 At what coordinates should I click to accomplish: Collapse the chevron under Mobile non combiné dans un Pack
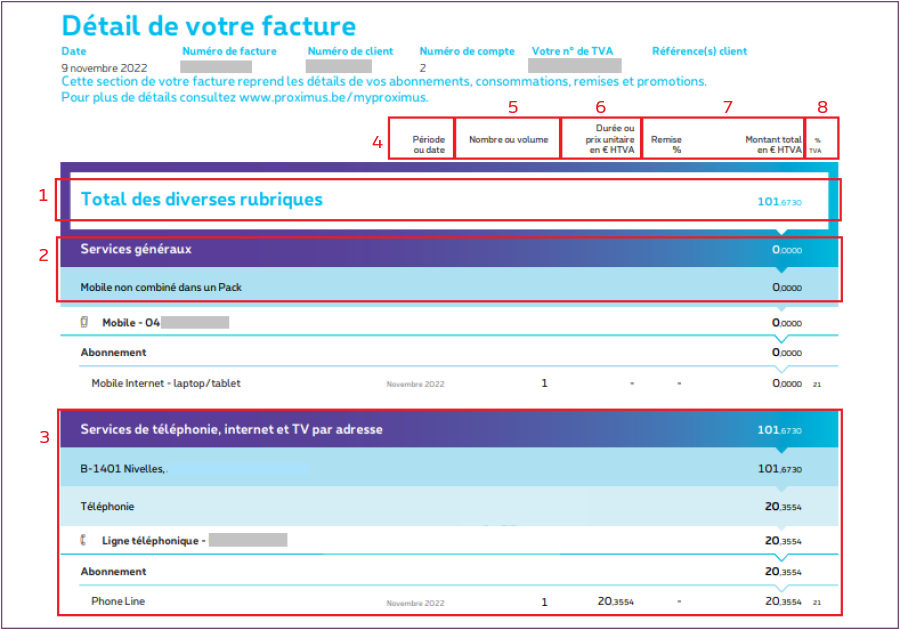coord(781,306)
